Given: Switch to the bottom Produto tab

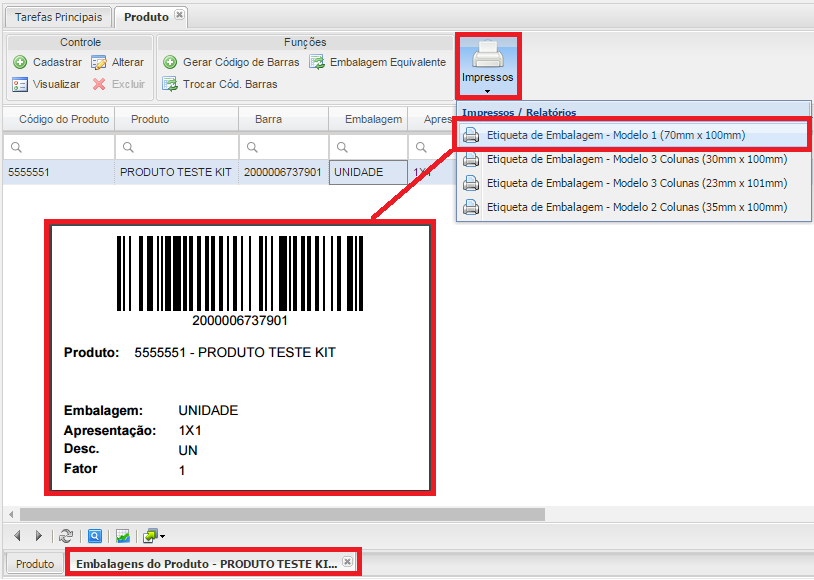Looking at the screenshot, I should 35,564.
